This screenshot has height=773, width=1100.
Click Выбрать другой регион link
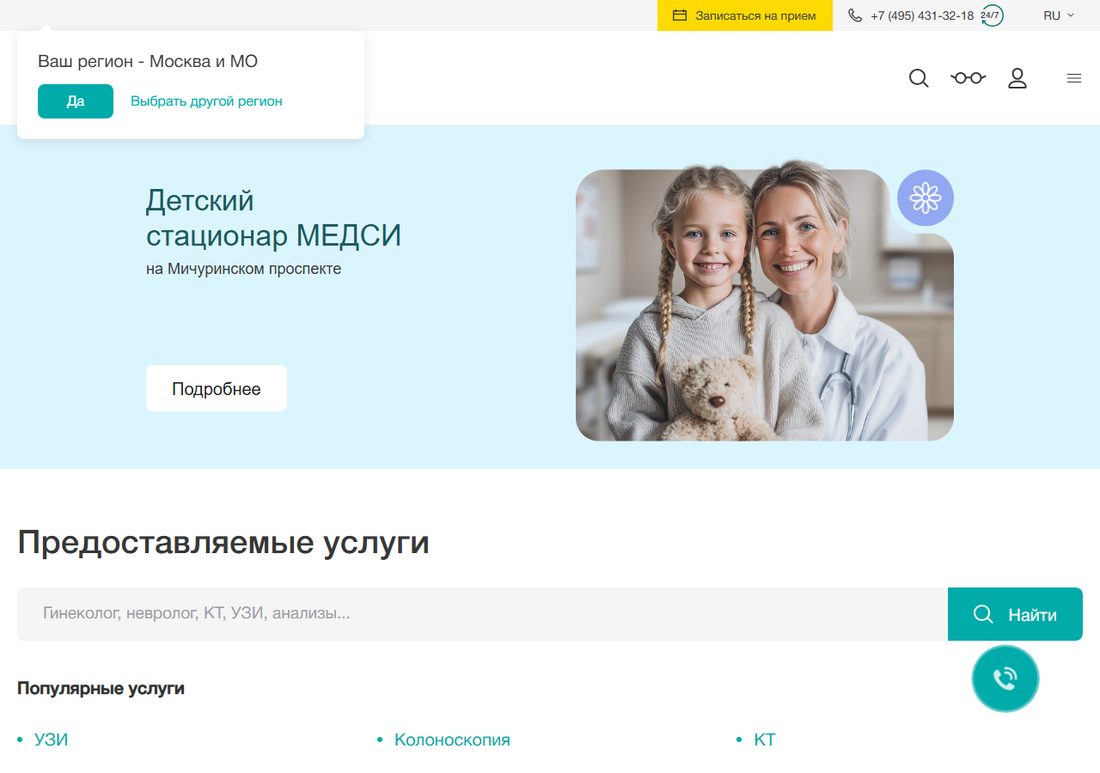click(x=206, y=101)
